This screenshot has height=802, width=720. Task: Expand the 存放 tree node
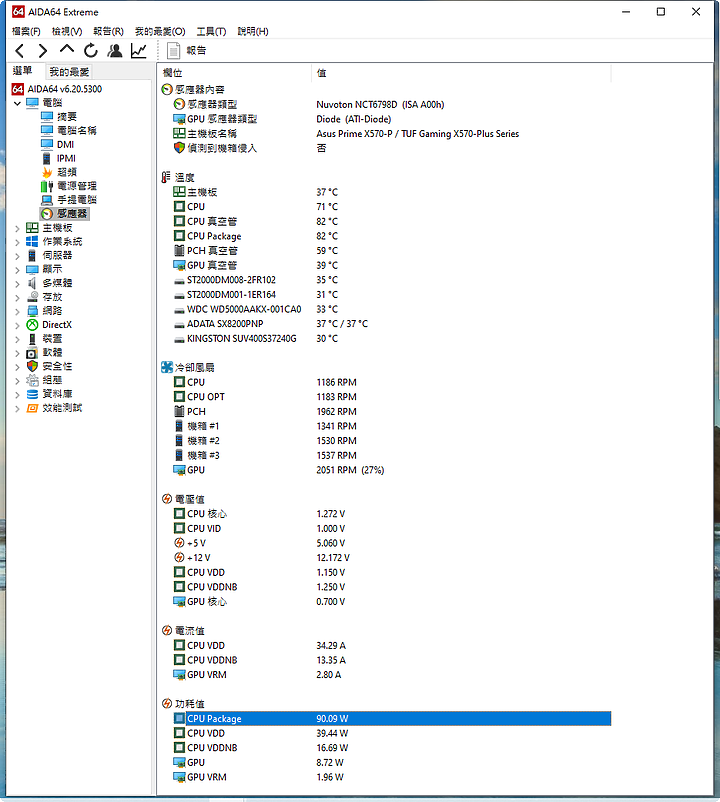pos(17,298)
